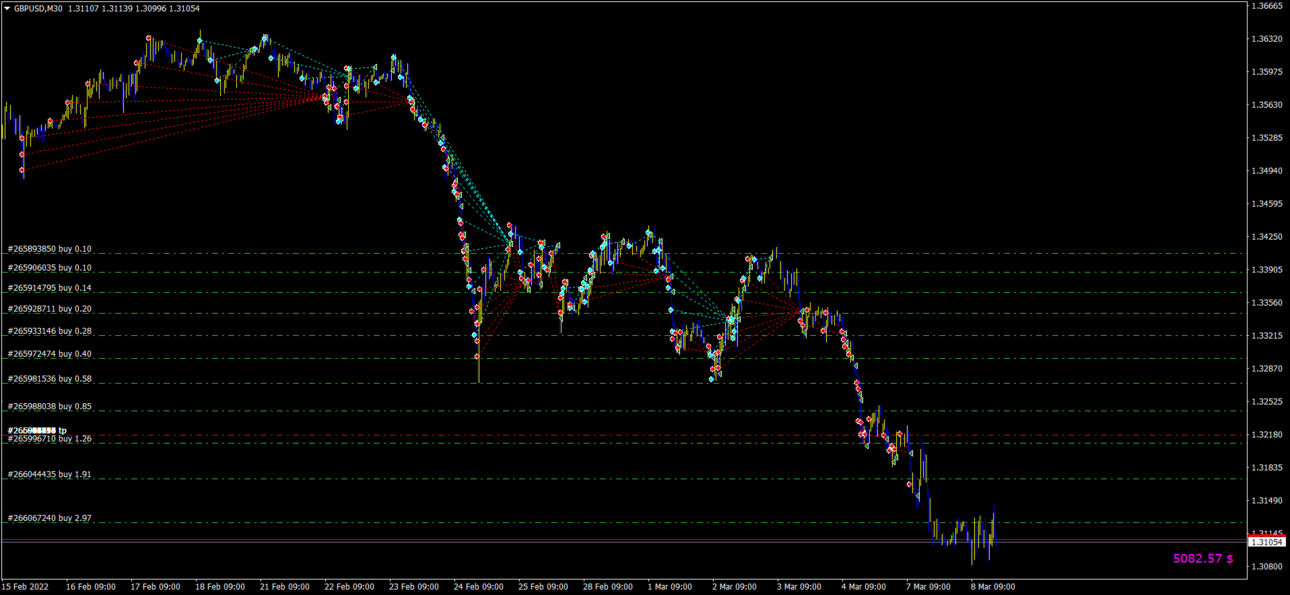Click time axis label 8 Mar 09:00

[994, 587]
